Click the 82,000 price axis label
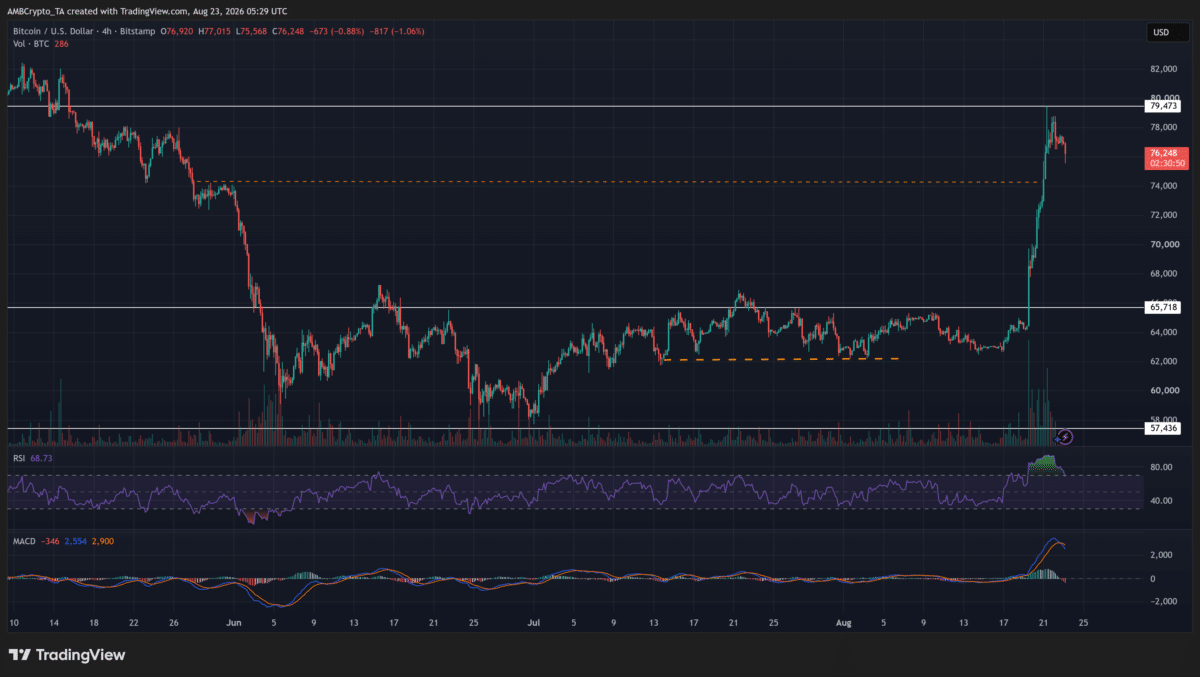 (x=1162, y=69)
